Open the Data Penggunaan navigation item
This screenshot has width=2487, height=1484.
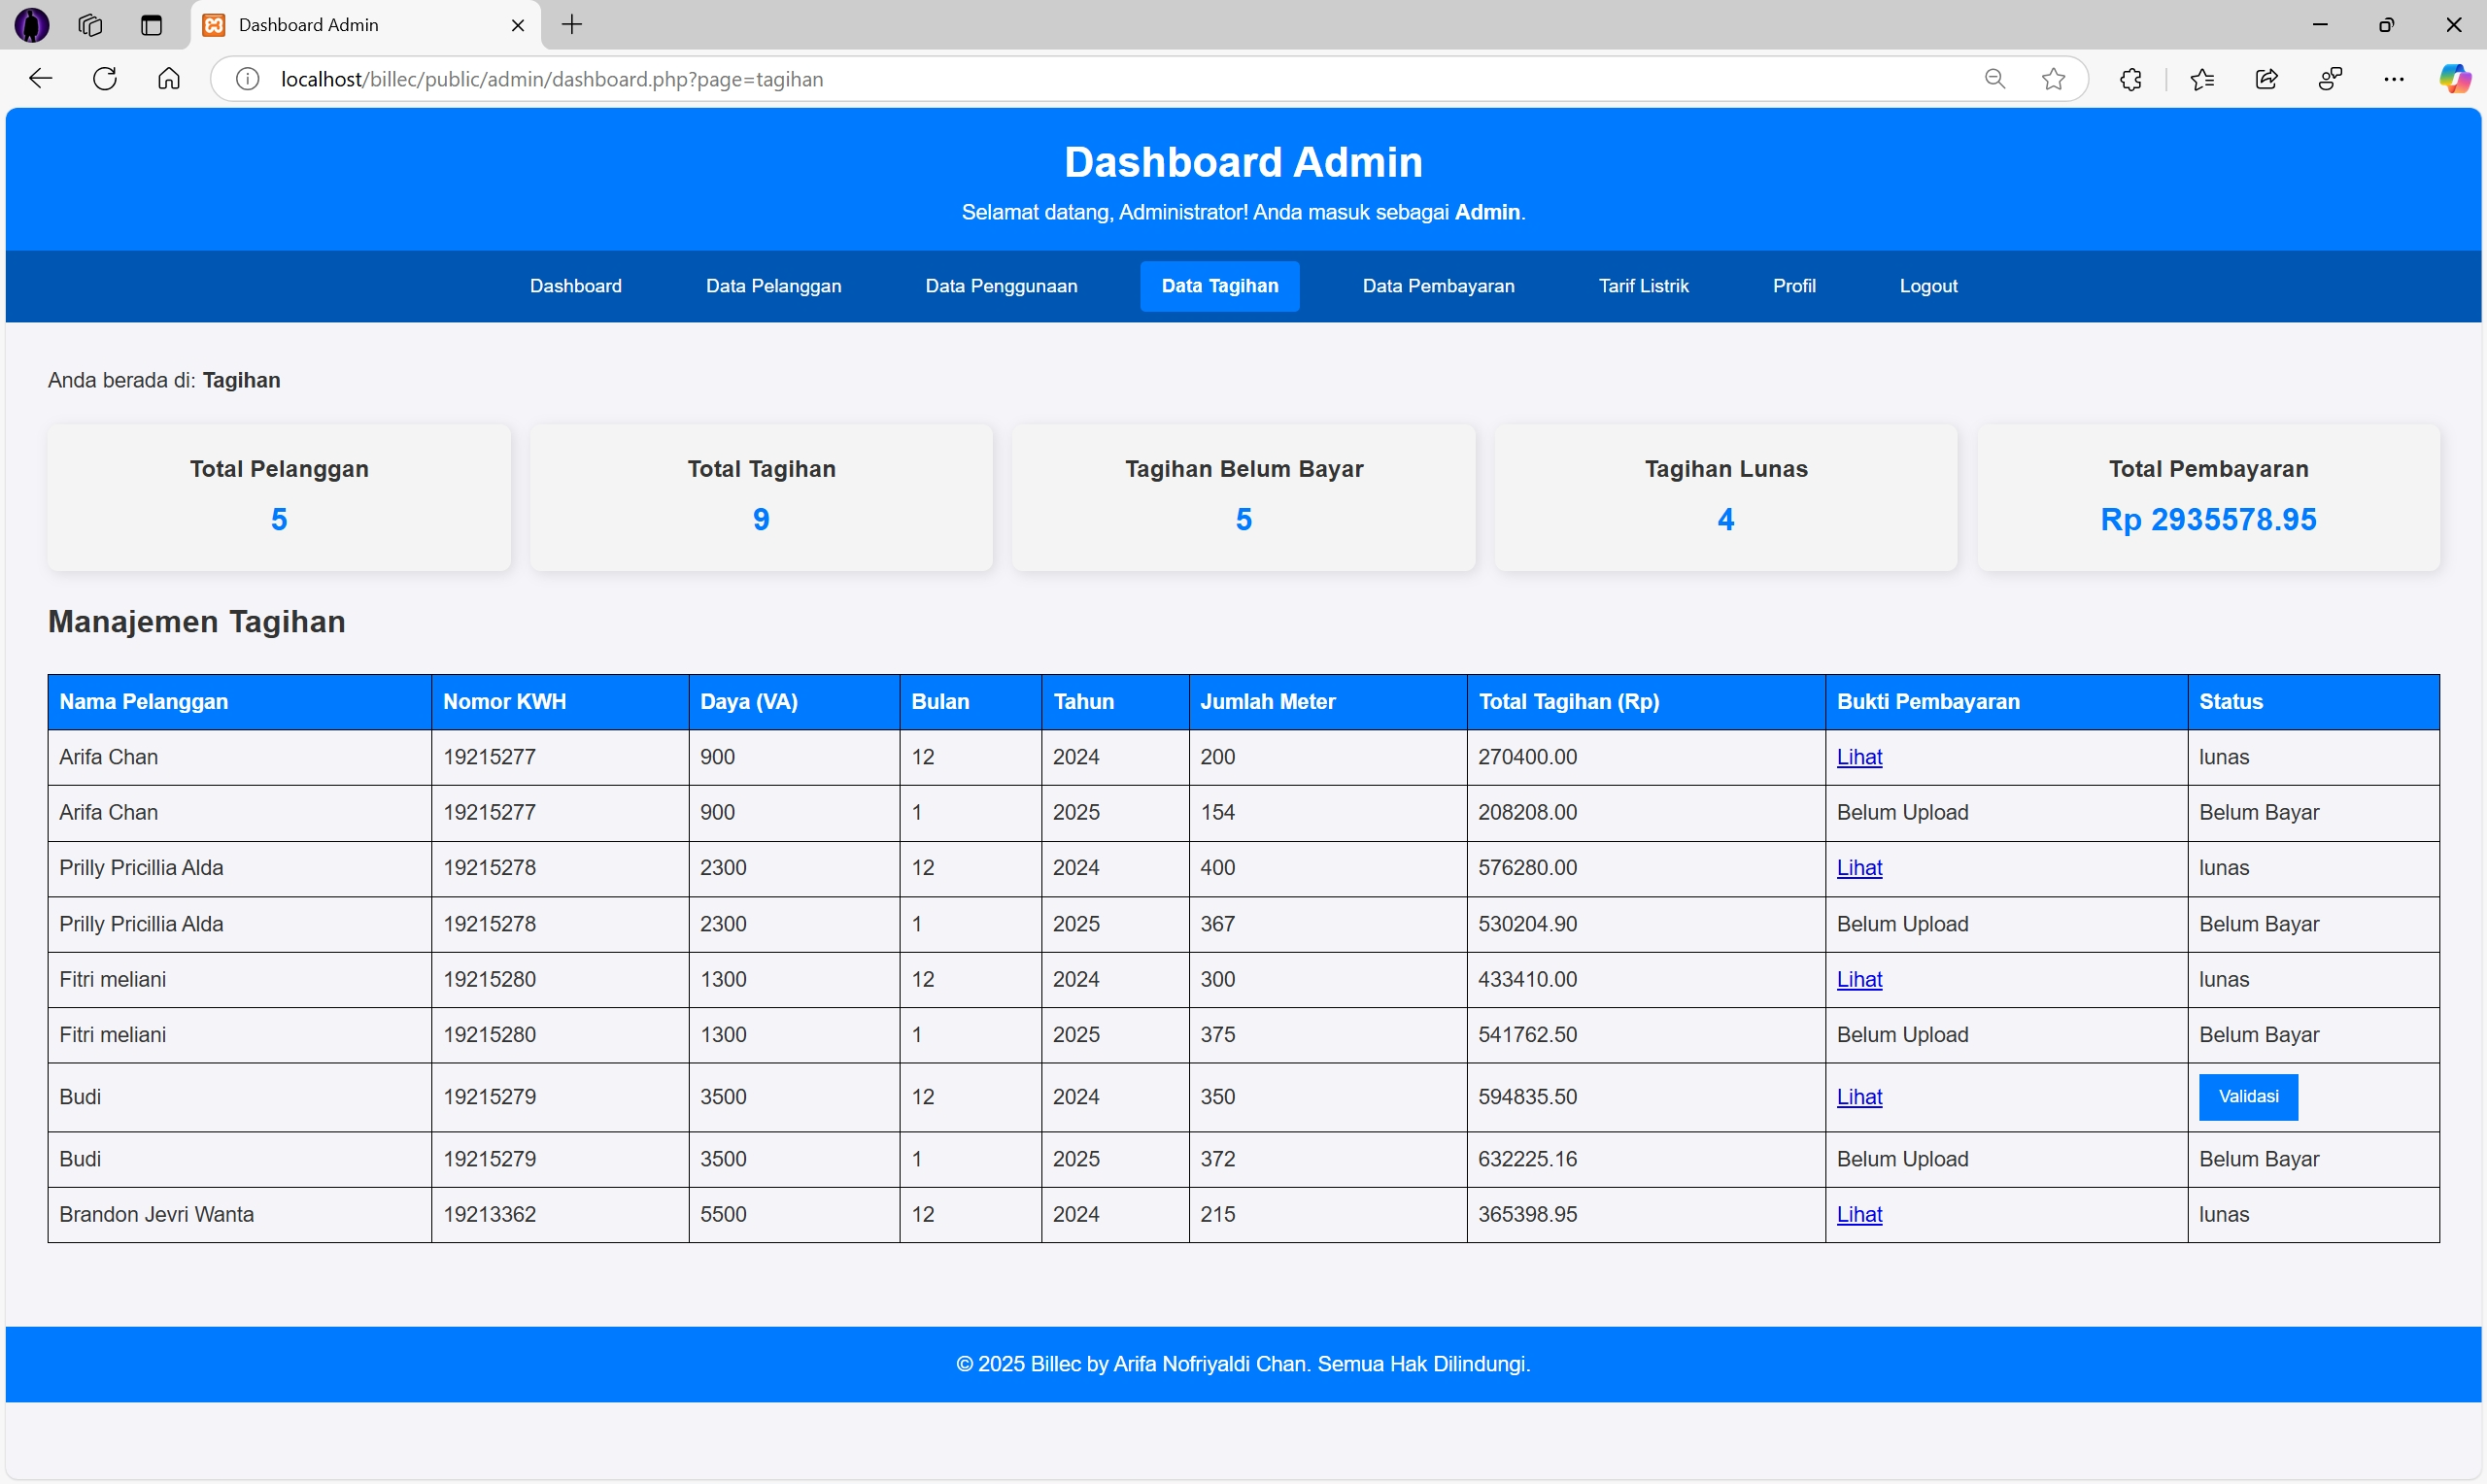pos(1002,286)
